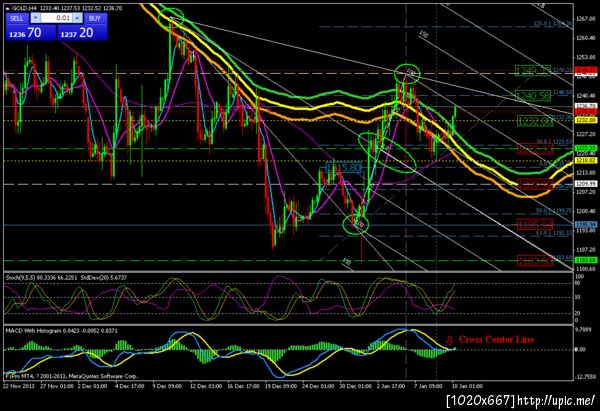Click the BUY button in one-click panel
This screenshot has height=411, width=600.
point(95,18)
